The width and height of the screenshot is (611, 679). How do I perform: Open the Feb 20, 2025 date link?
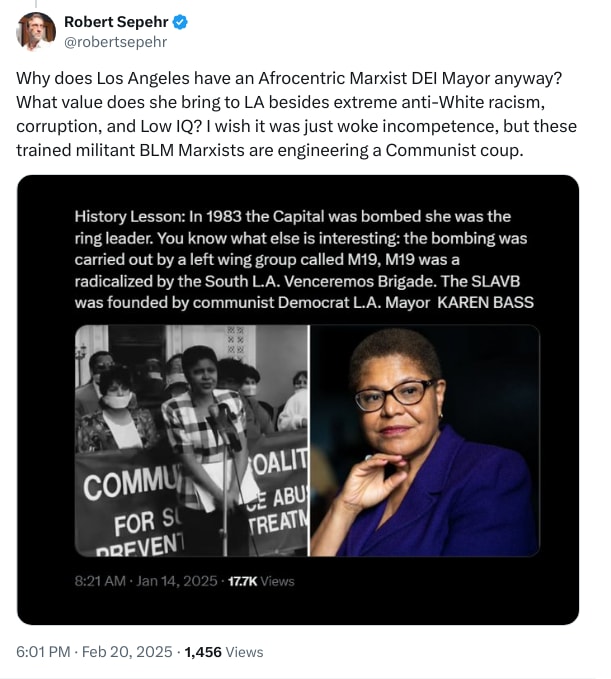click(x=127, y=652)
